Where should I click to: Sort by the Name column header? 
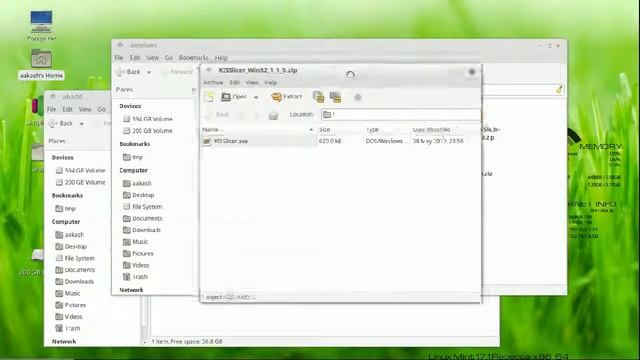258,129
